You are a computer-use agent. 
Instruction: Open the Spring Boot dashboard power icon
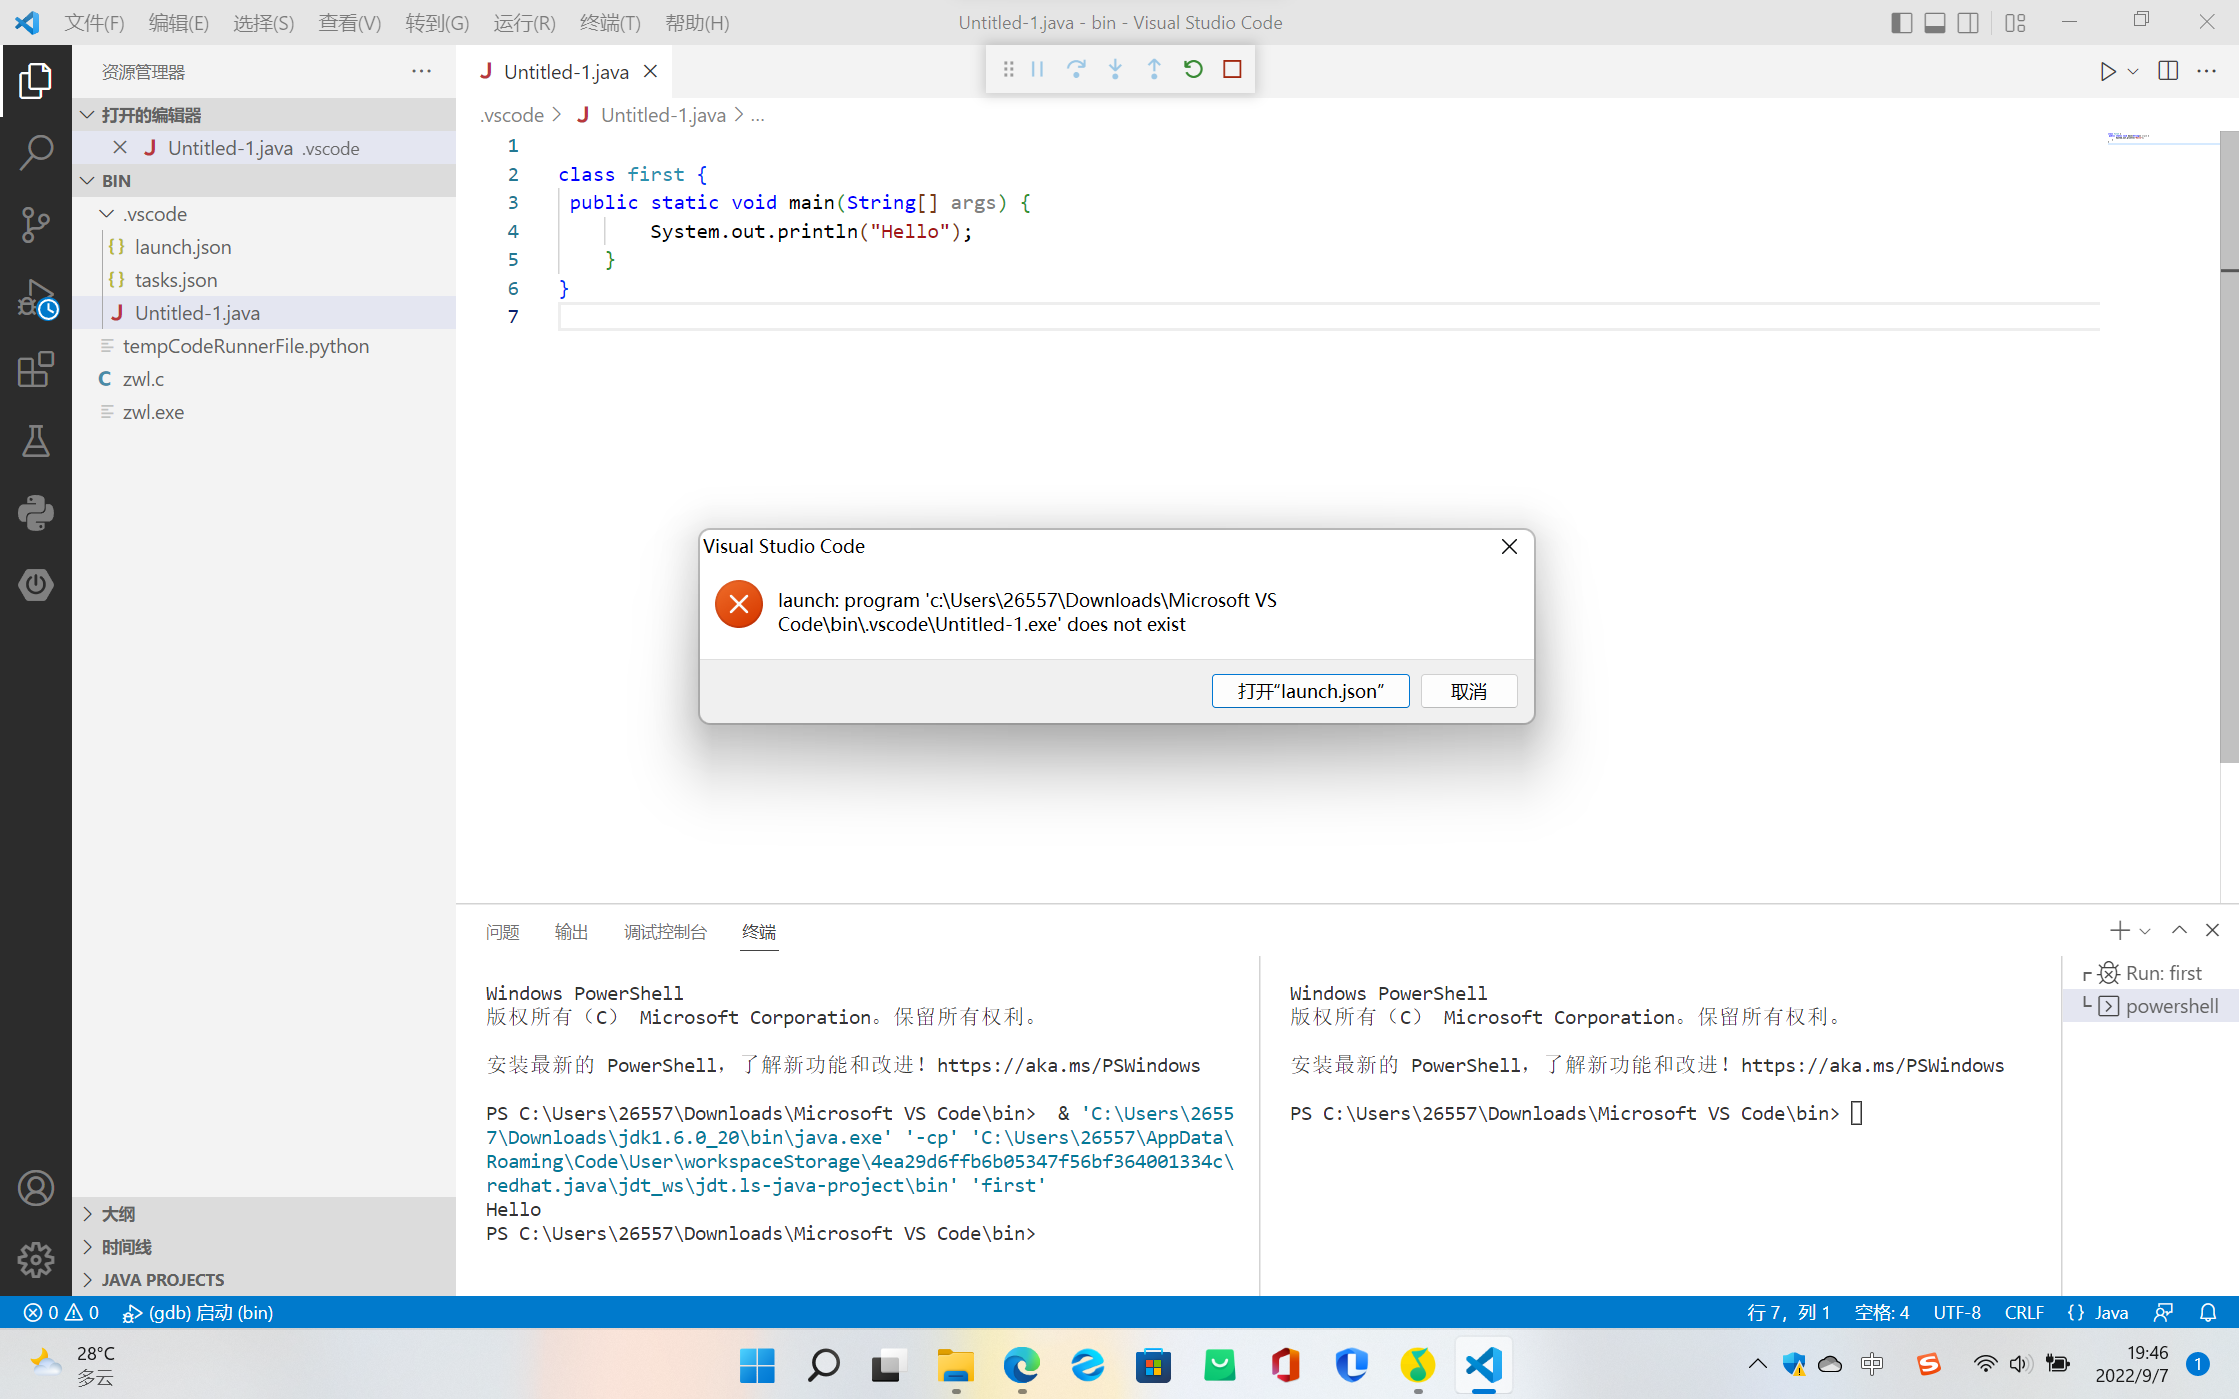[x=36, y=585]
